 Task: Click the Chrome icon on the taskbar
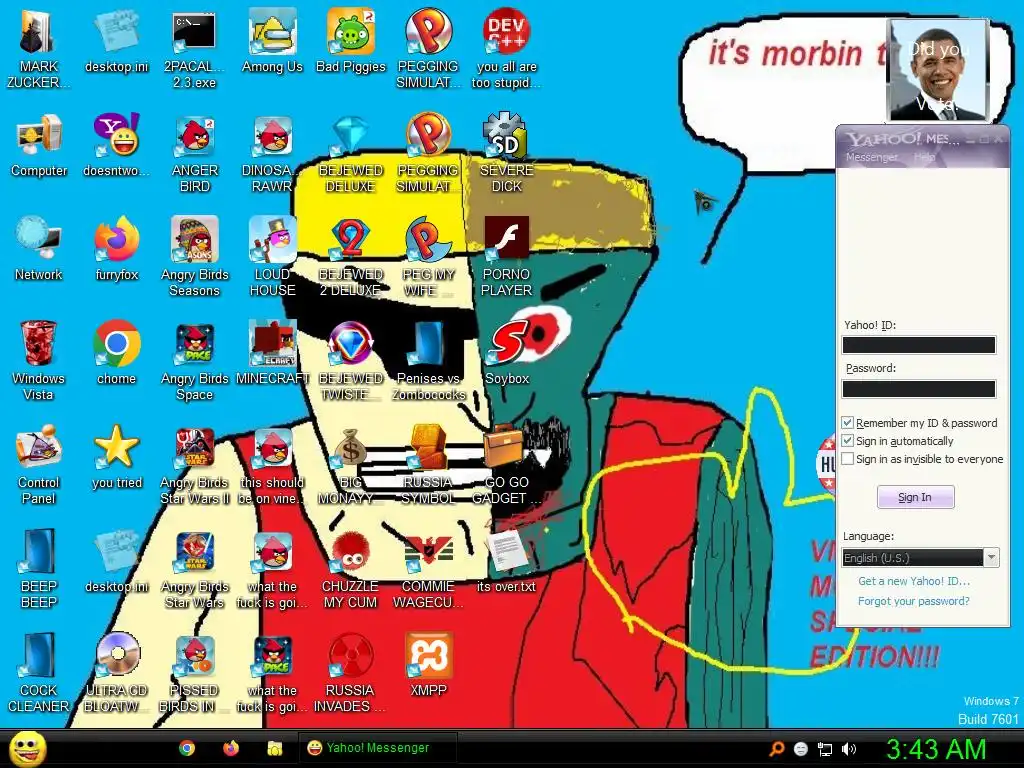pyautogui.click(x=187, y=748)
